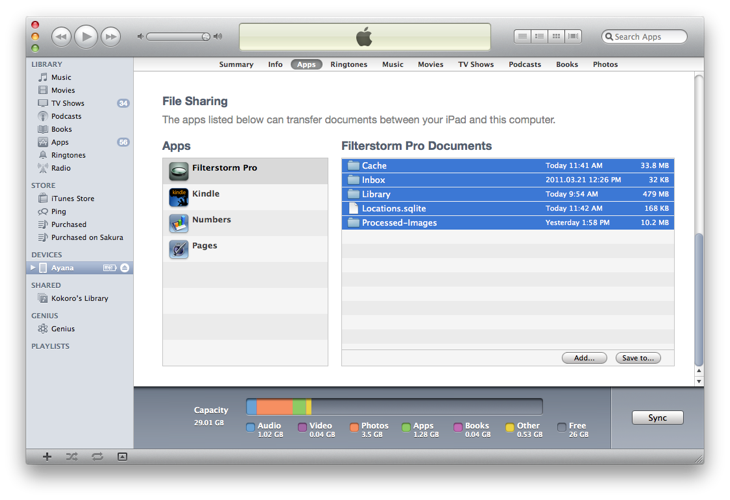Screen dimensions: 730x500
Task: Switch to the Summary tab
Action: [236, 65]
